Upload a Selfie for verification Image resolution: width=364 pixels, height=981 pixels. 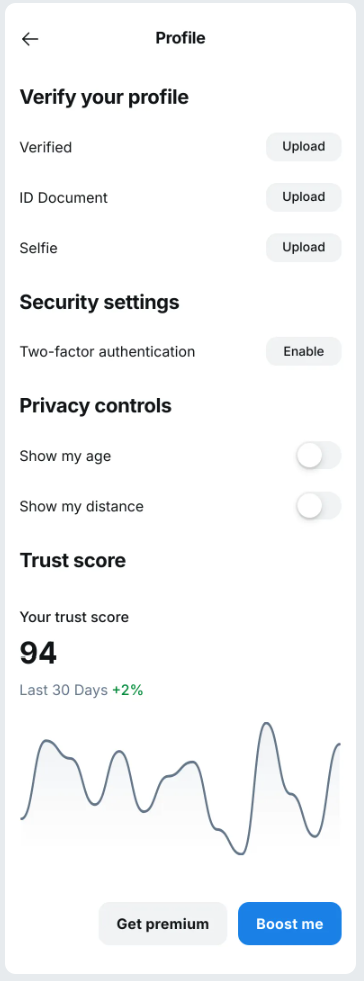[303, 247]
